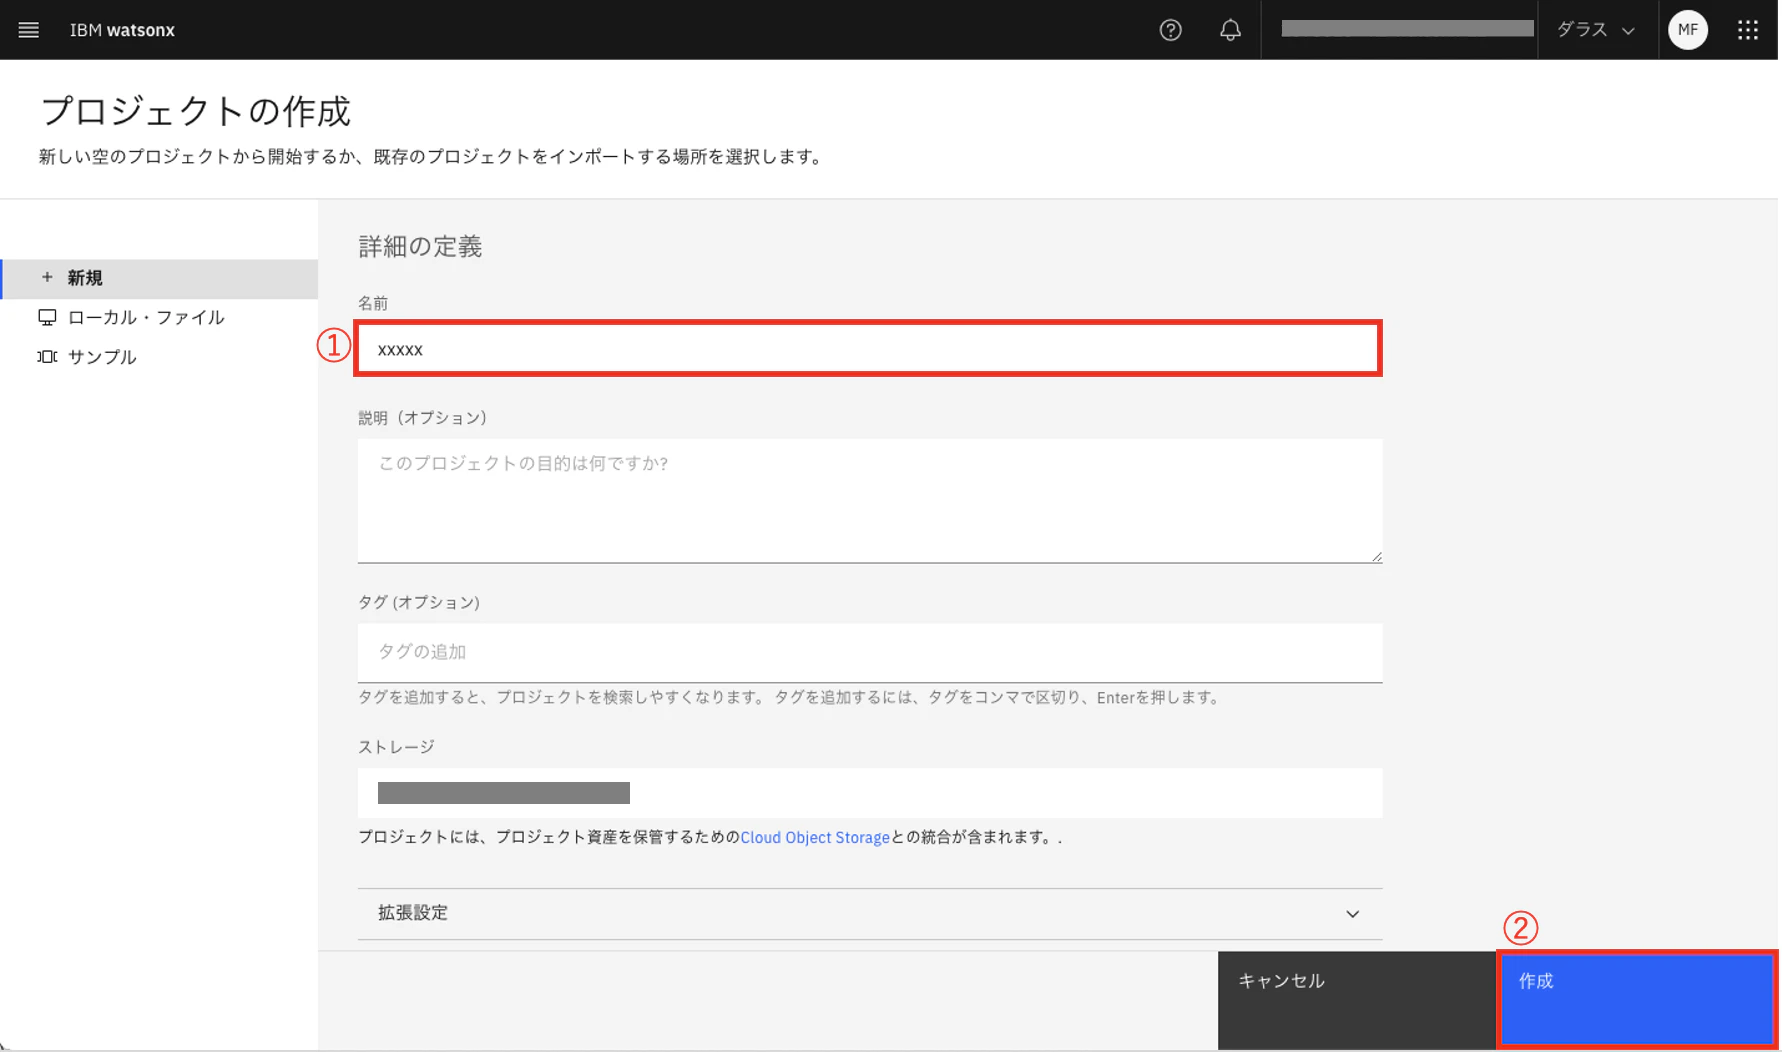Click the キャンセル button
Screen dimensions: 1782x1052
tap(1357, 1000)
